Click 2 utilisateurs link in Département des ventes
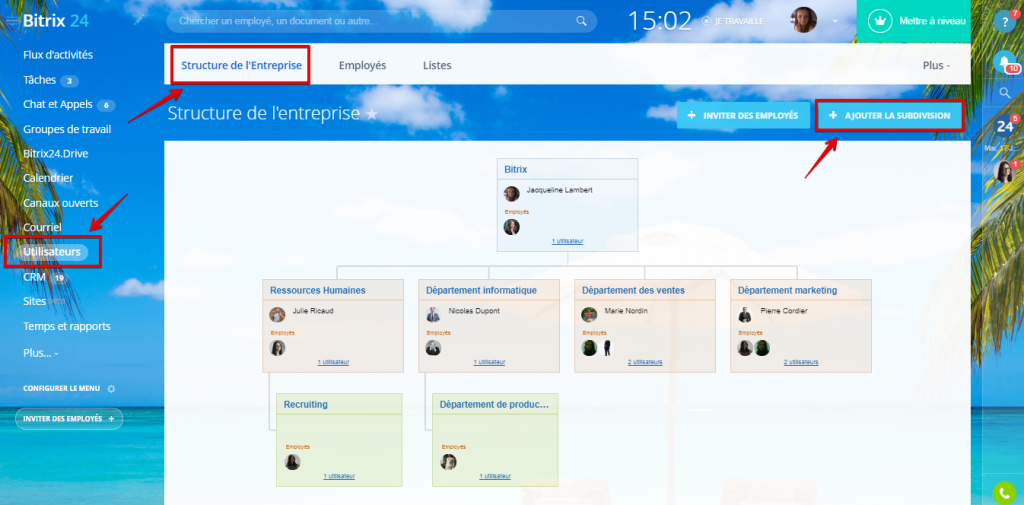 click(645, 362)
